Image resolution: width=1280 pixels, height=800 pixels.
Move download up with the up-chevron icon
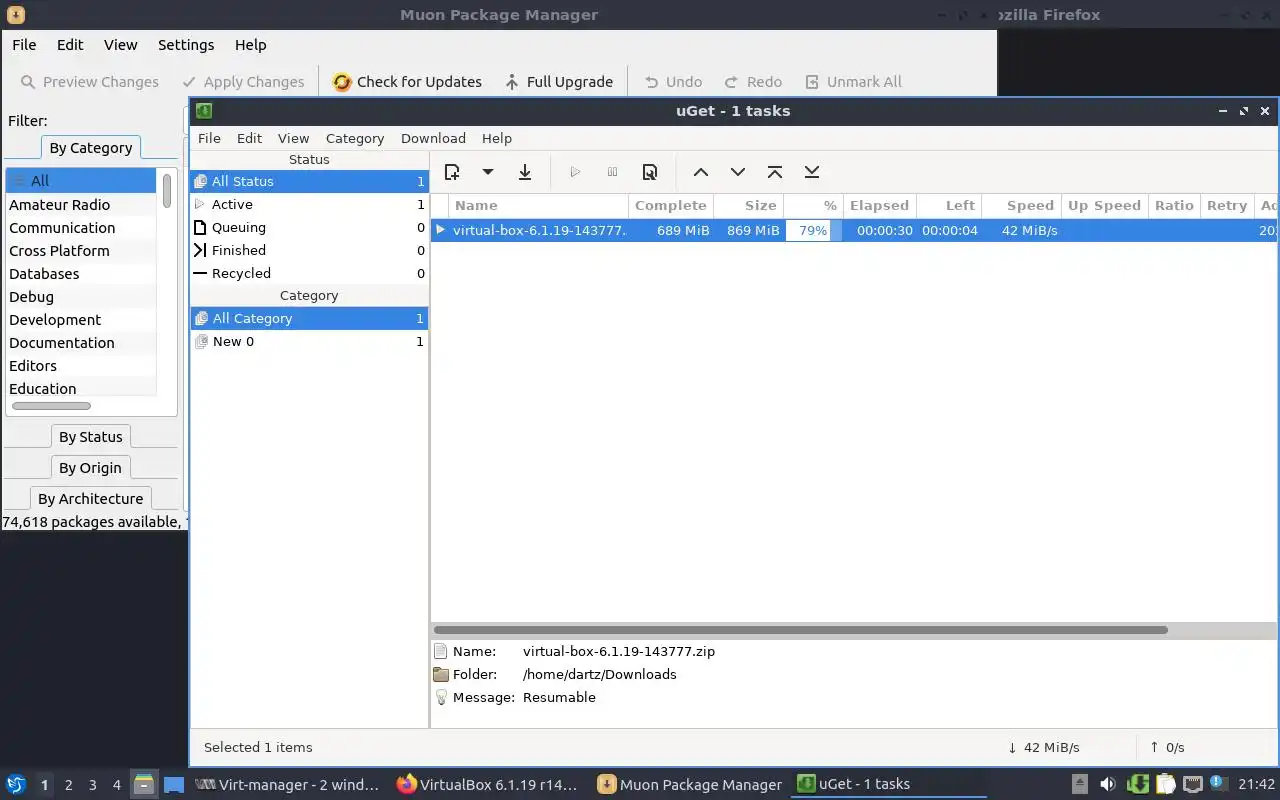(701, 172)
